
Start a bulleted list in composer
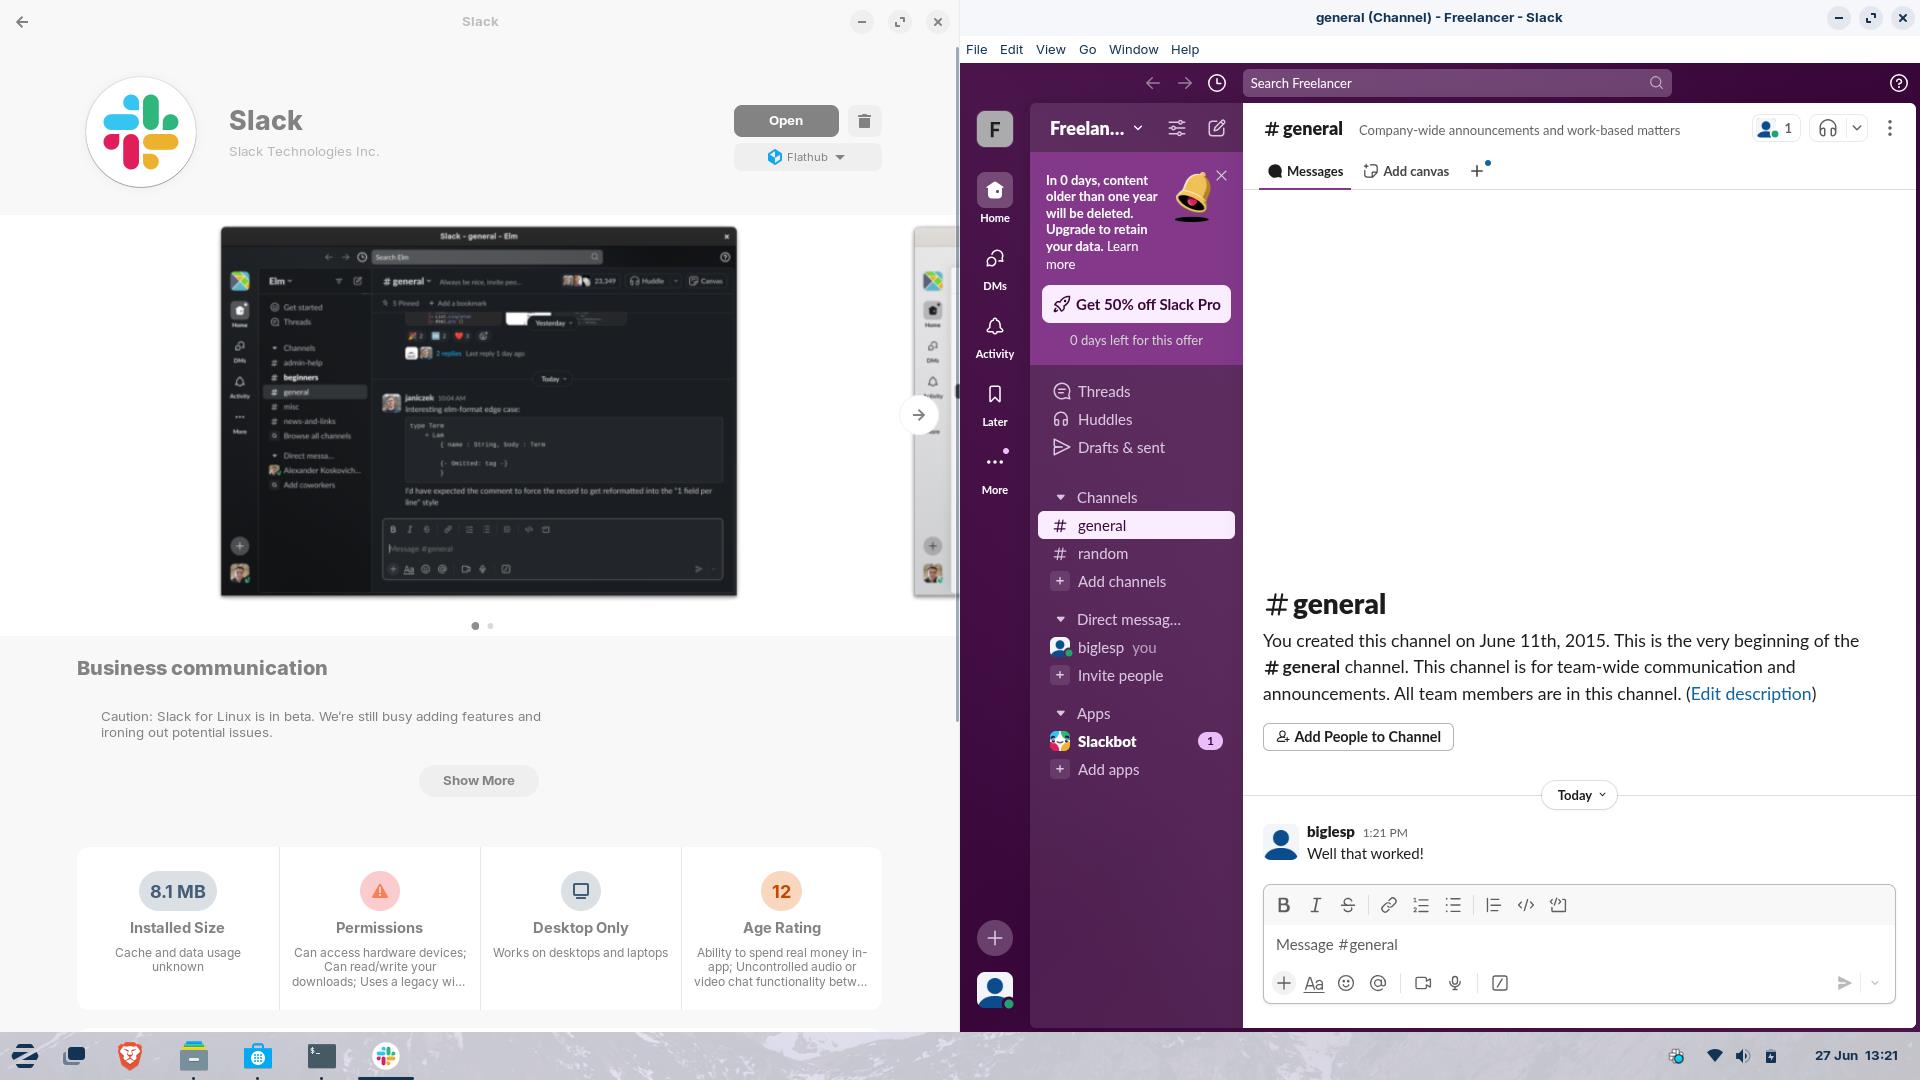(1453, 905)
